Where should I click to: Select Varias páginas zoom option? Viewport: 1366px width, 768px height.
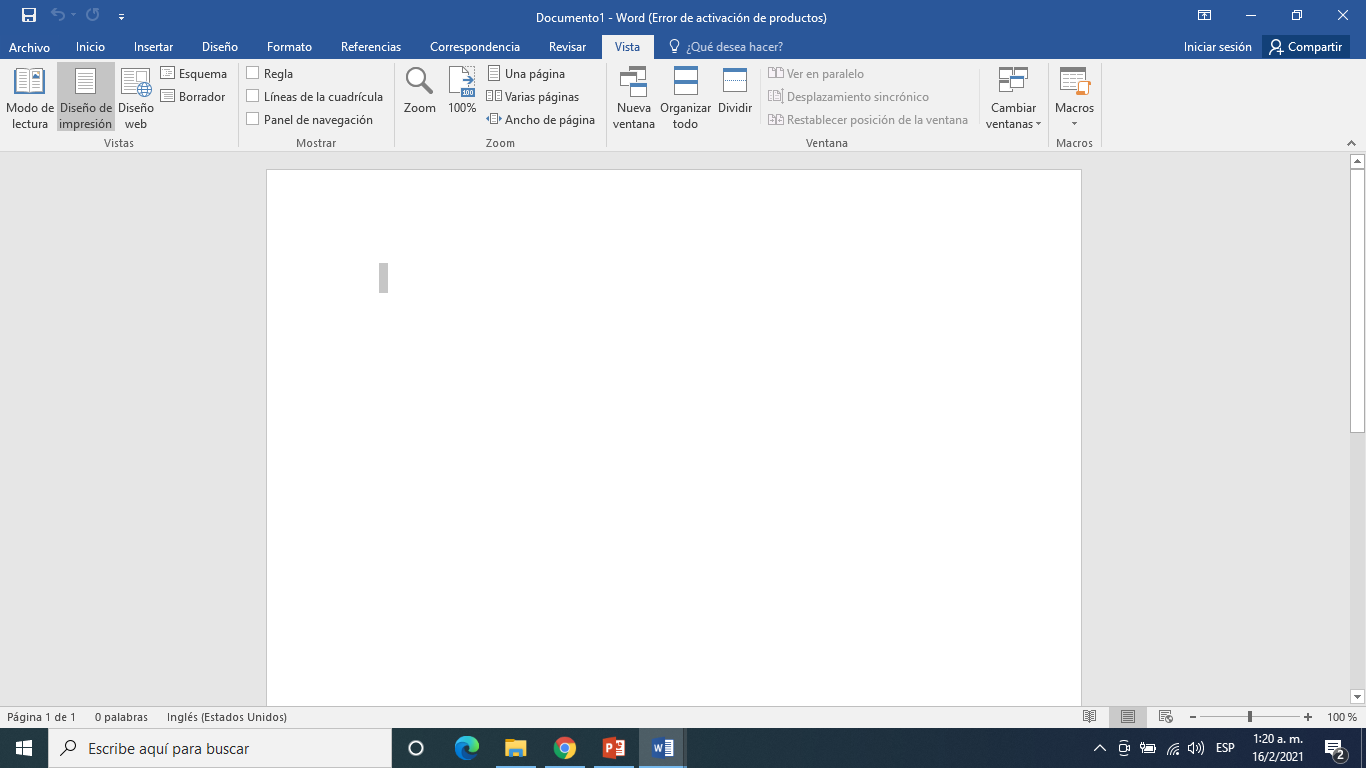tap(533, 97)
